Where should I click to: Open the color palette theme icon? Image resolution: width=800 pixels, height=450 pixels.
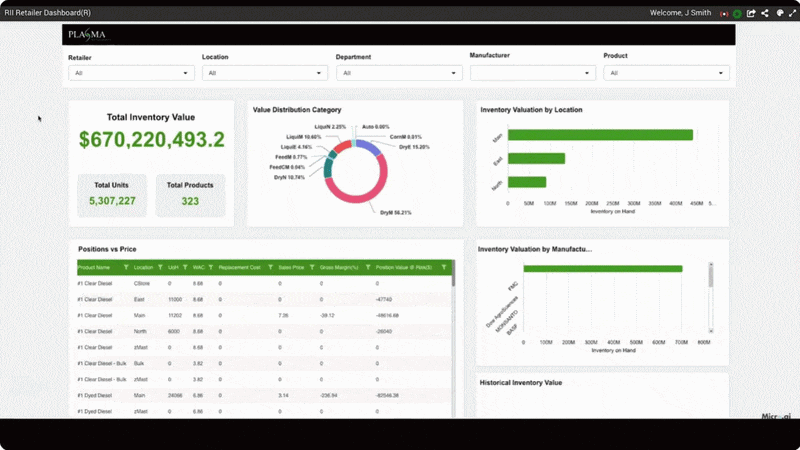(779, 14)
